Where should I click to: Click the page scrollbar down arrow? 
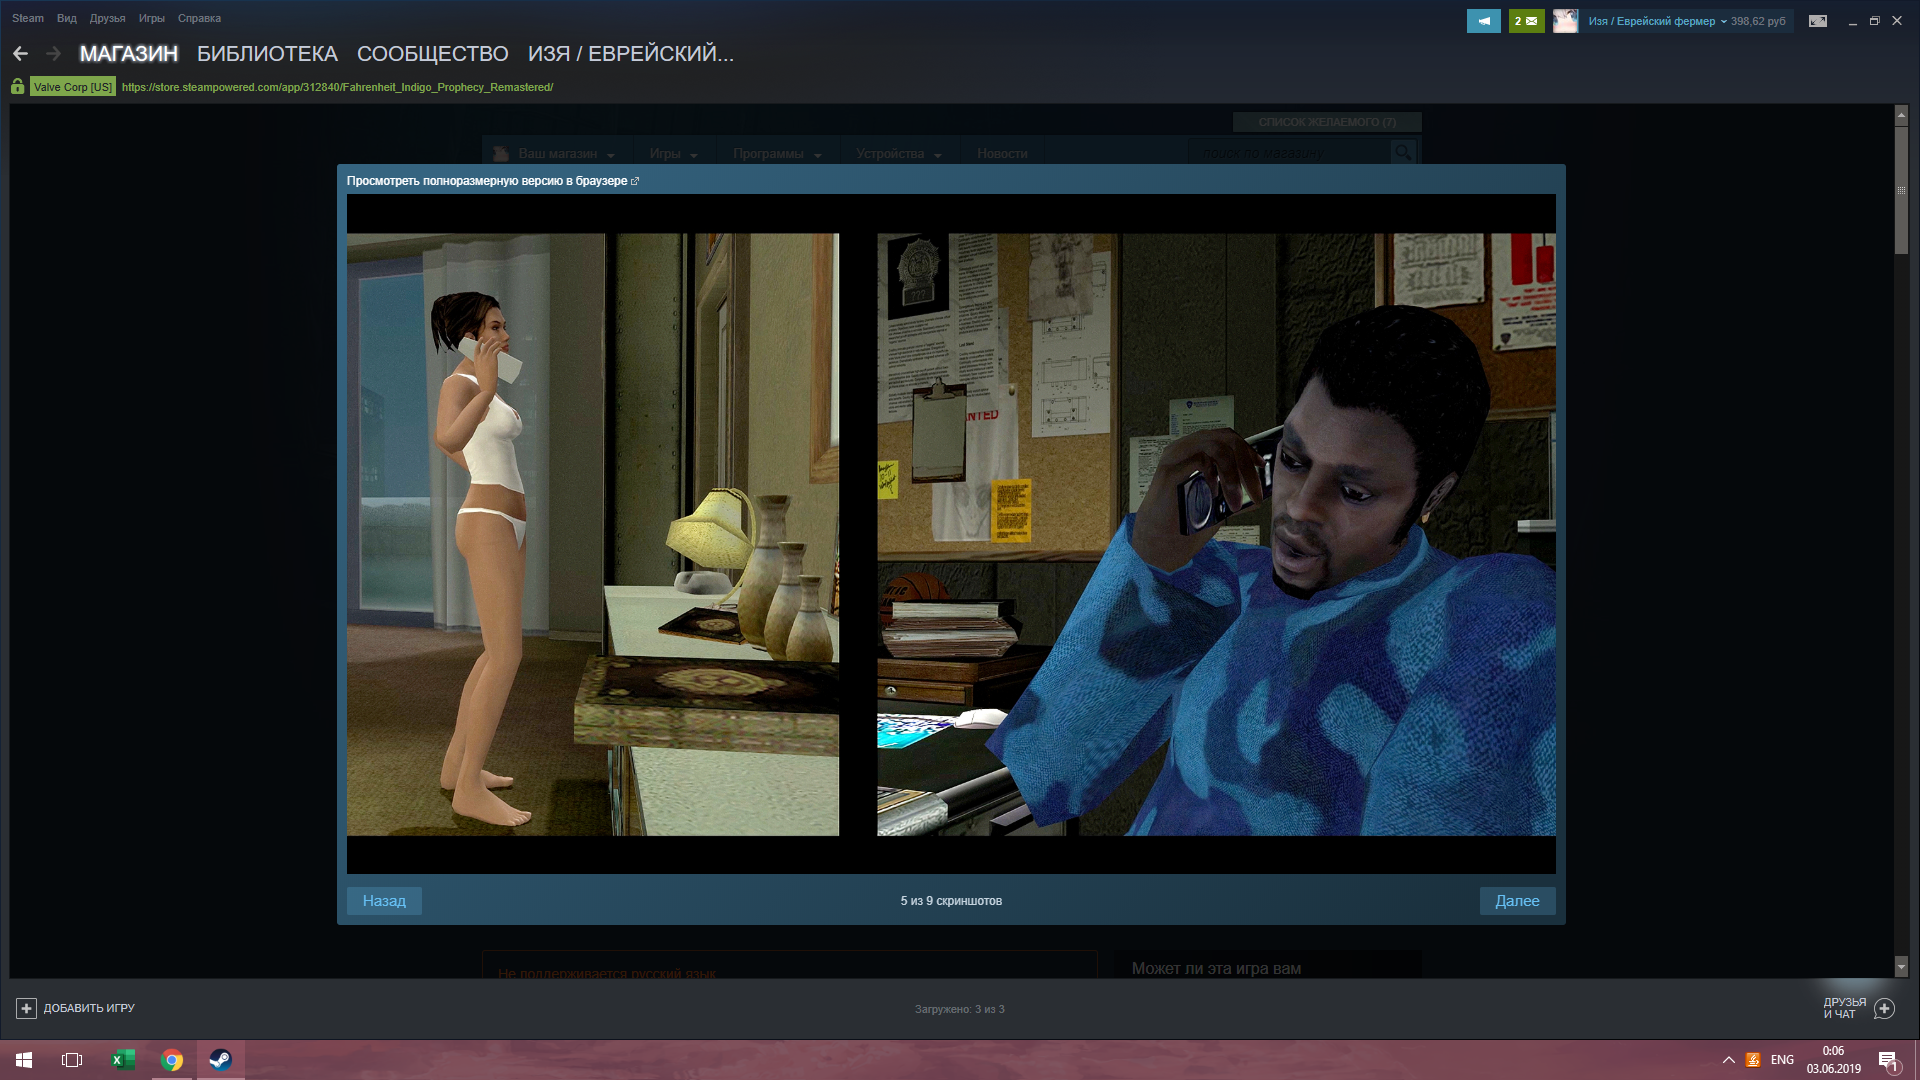(1901, 967)
